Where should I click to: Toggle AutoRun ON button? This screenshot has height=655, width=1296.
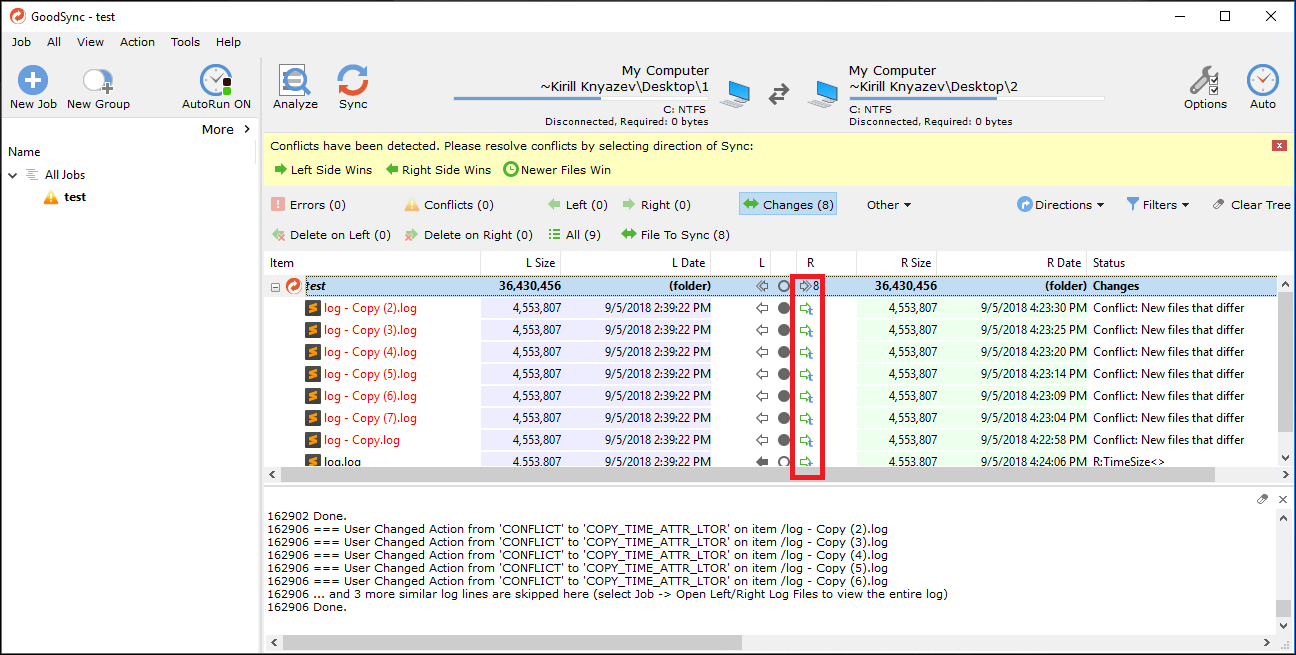[216, 82]
